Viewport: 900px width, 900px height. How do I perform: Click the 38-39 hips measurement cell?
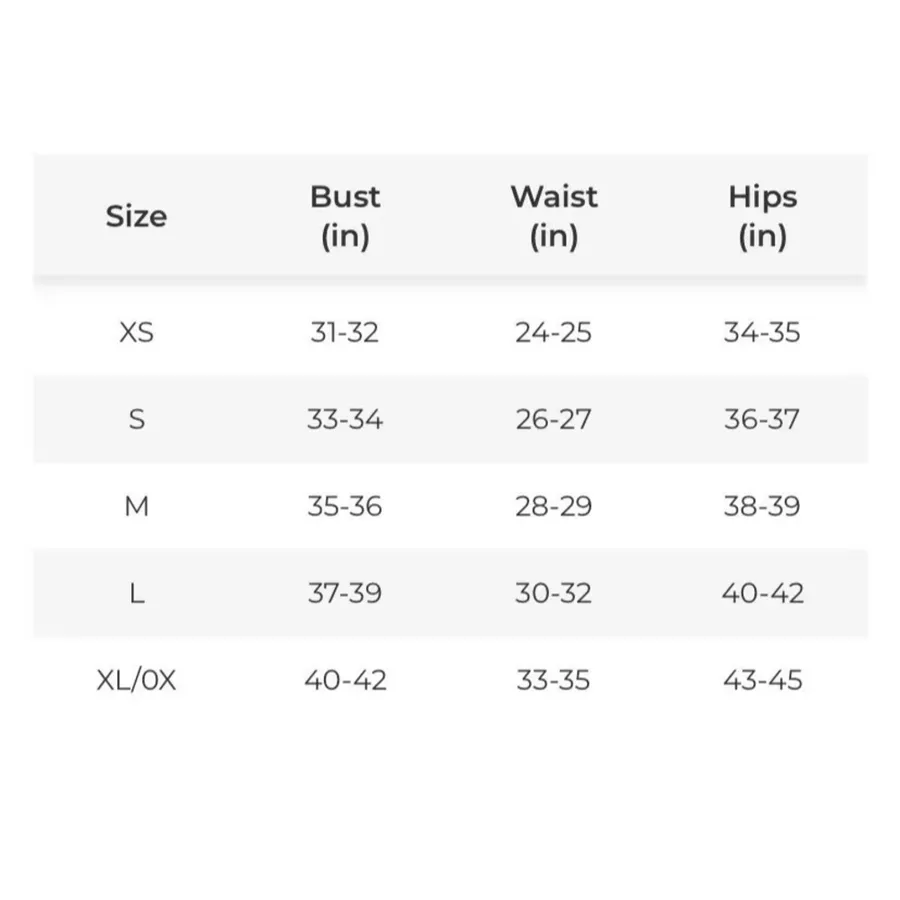pyautogui.click(x=762, y=506)
